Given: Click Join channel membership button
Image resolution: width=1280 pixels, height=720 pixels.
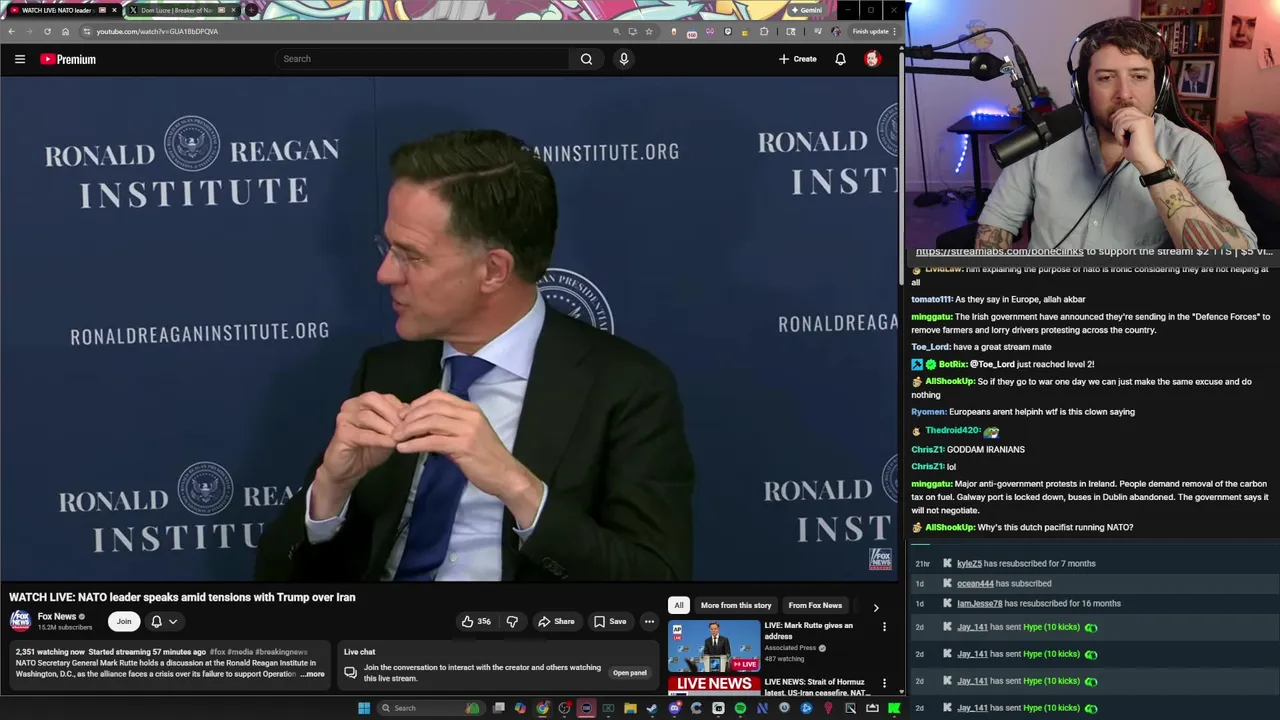Looking at the screenshot, I should (x=124, y=621).
